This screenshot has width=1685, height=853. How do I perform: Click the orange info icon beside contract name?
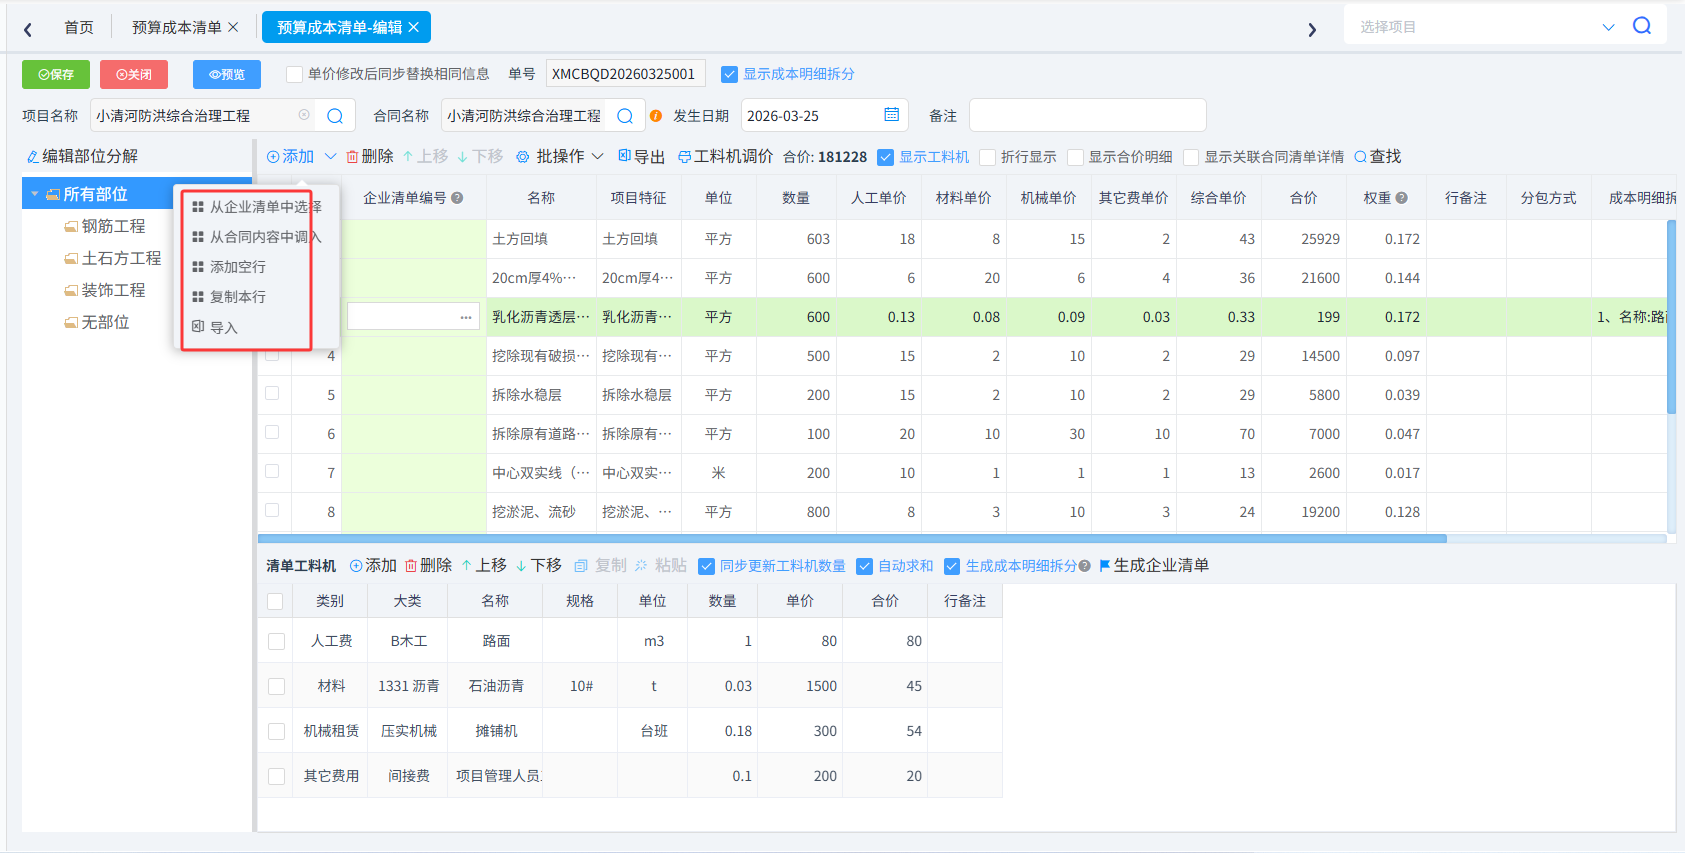[656, 116]
